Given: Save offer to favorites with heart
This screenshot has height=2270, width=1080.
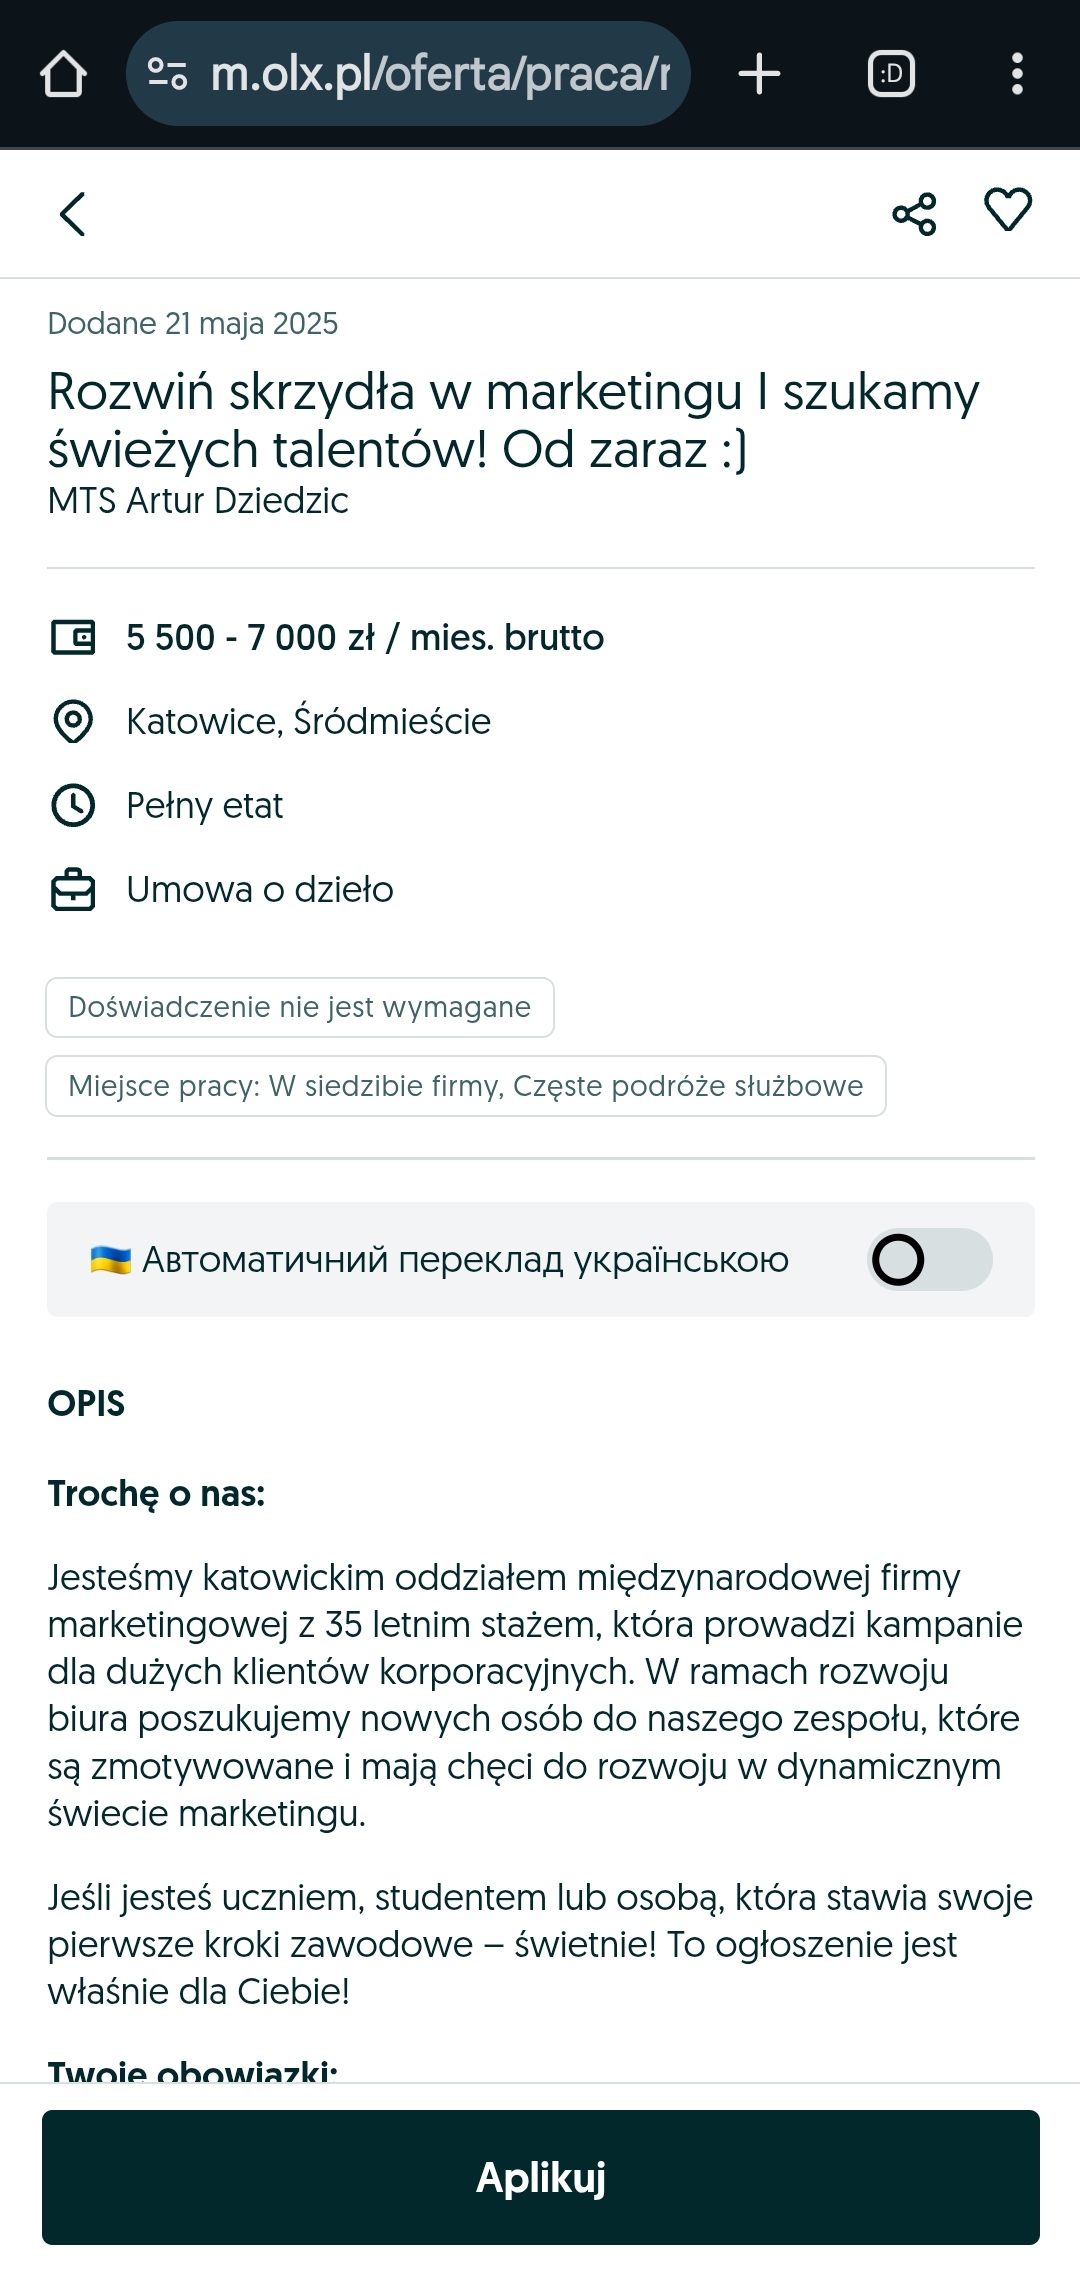Looking at the screenshot, I should [x=1008, y=210].
